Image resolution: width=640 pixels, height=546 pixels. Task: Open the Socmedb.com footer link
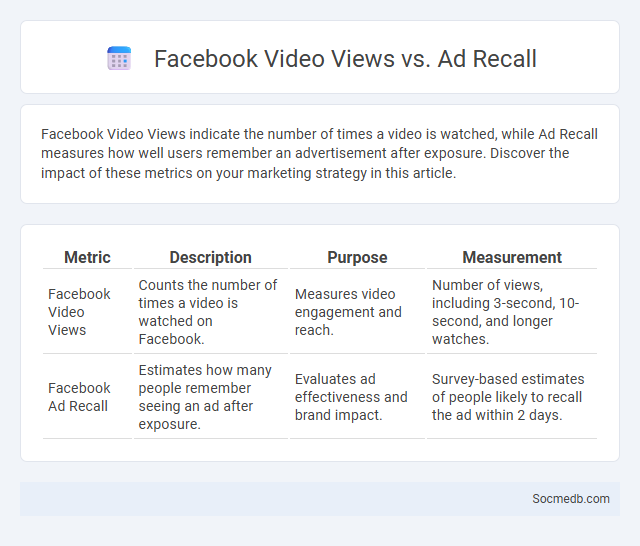pyautogui.click(x=571, y=499)
